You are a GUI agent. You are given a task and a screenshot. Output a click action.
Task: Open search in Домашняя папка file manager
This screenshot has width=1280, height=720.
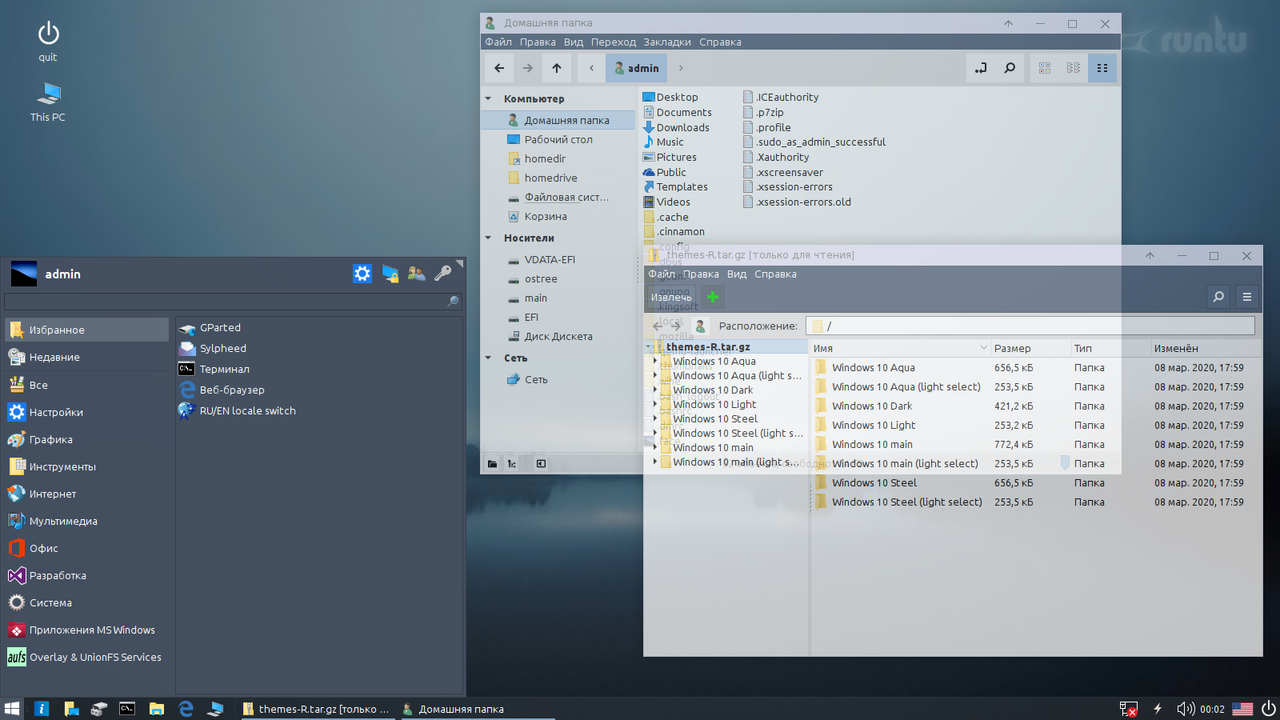click(1010, 68)
